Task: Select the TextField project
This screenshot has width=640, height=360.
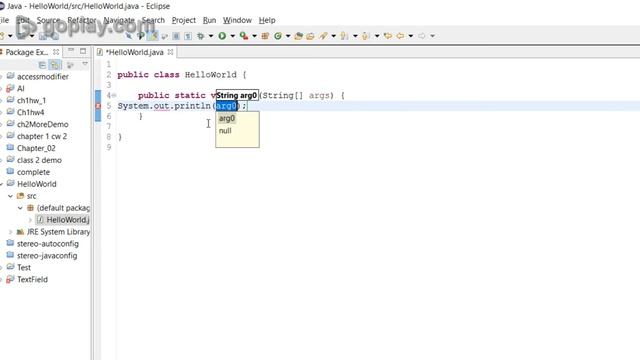Action: [x=32, y=280]
